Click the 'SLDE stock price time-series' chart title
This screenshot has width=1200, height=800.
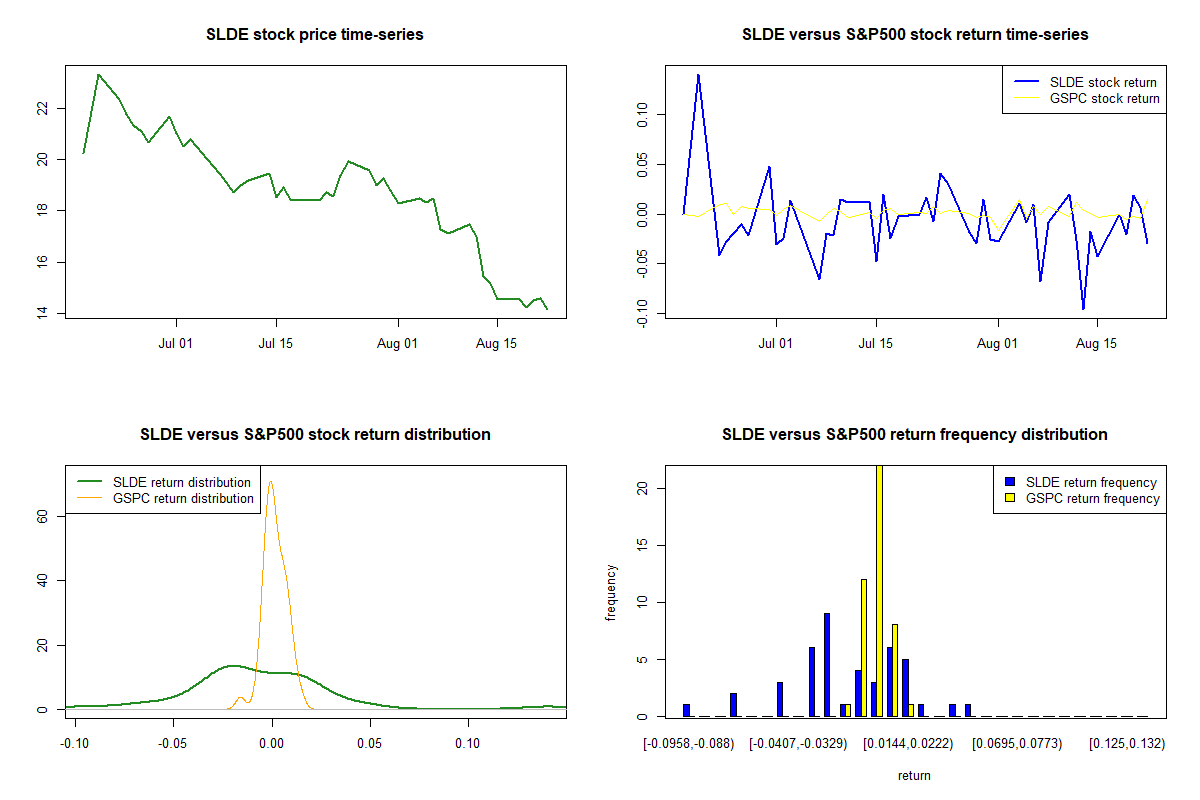click(315, 35)
